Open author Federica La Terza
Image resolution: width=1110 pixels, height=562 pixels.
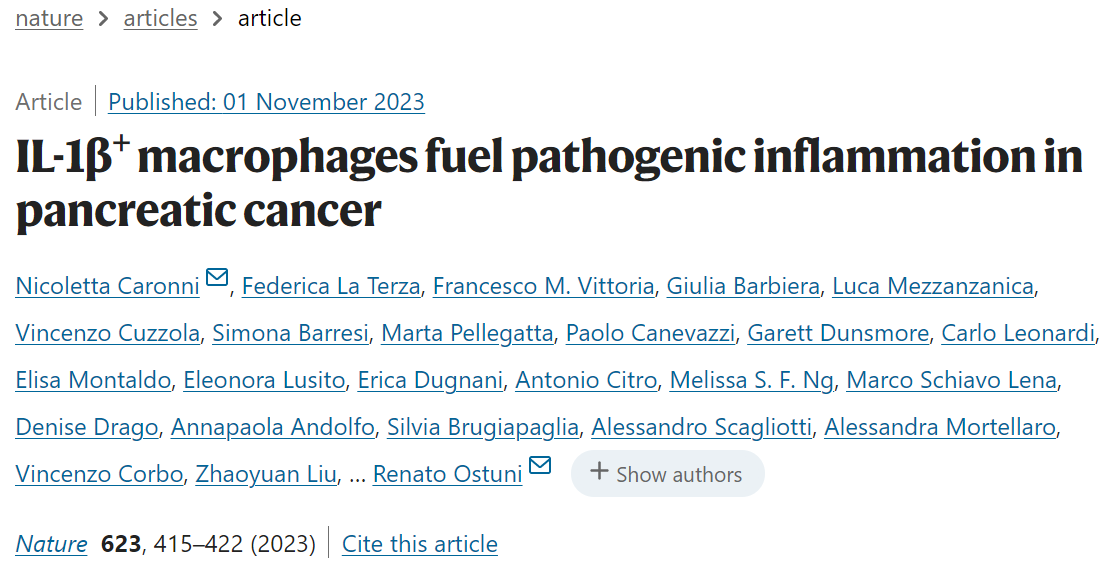331,286
